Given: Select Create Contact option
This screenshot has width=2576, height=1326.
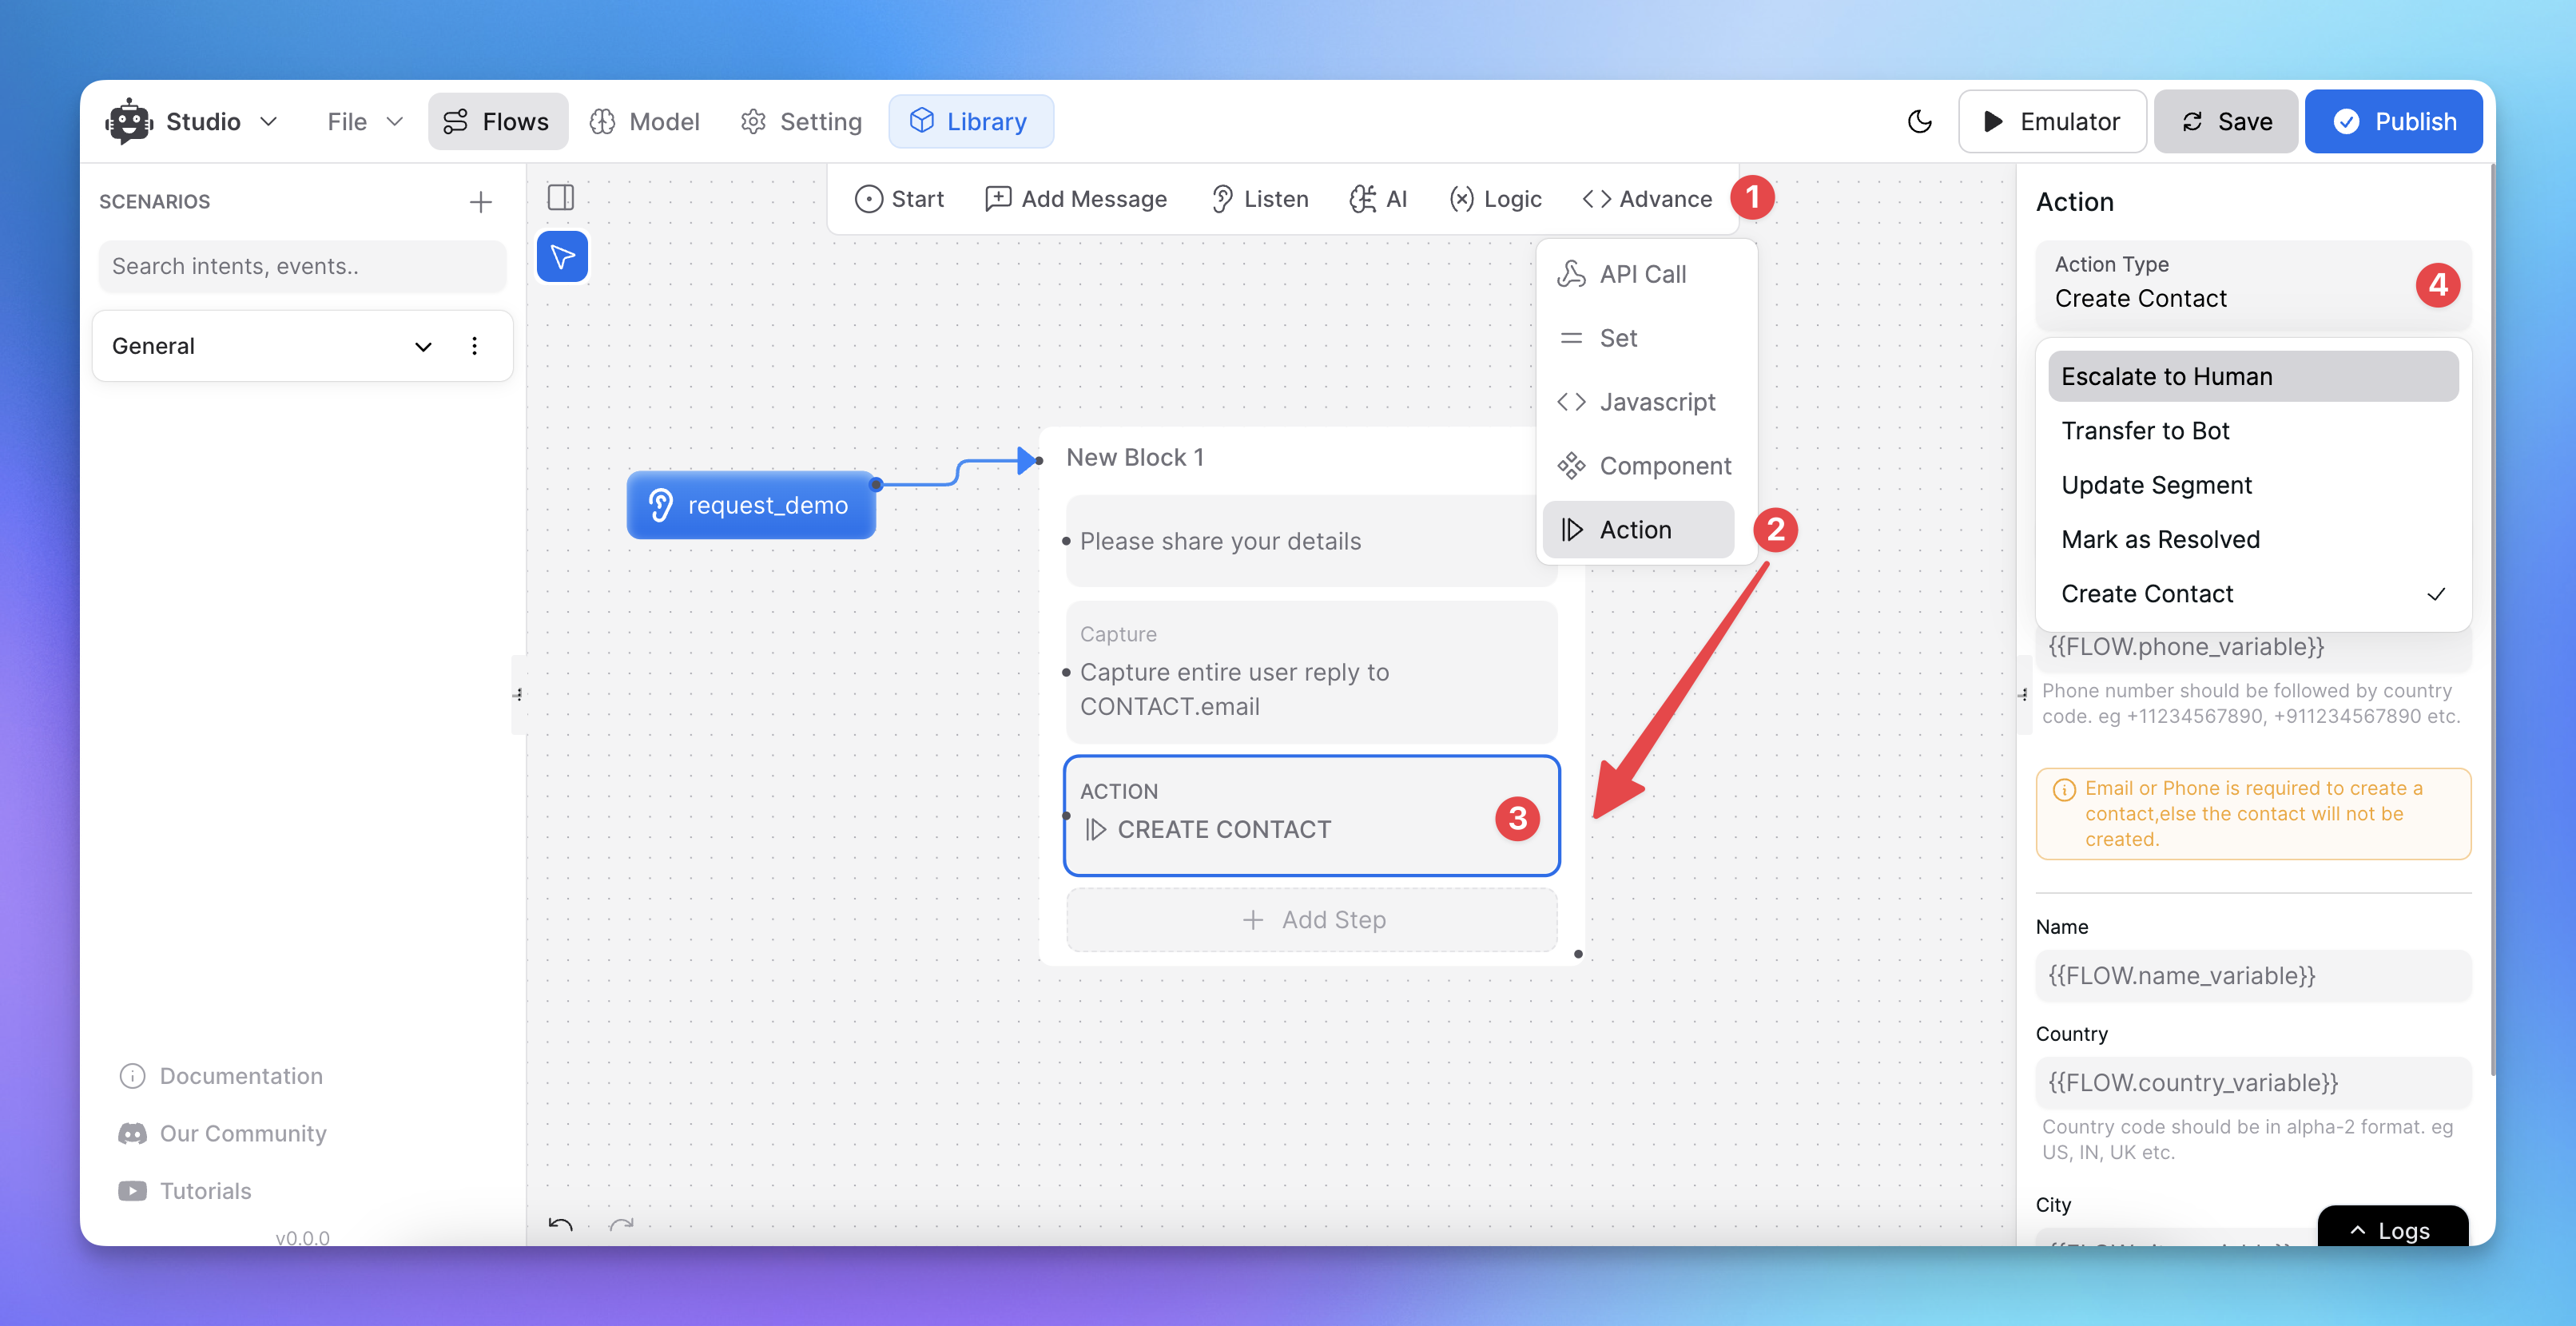Looking at the screenshot, I should coord(2253,594).
